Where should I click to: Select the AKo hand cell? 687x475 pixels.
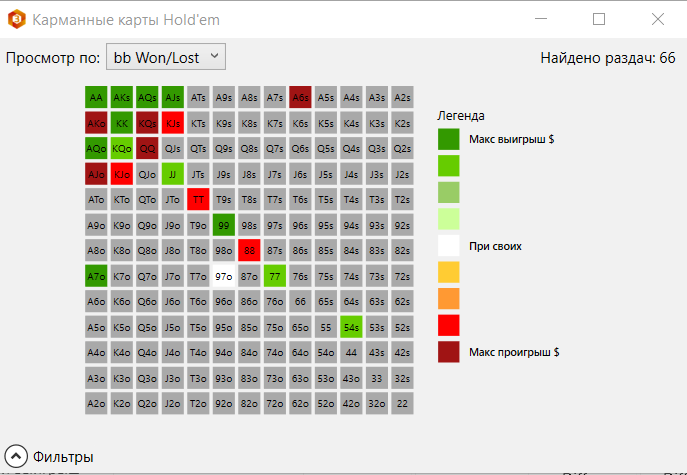pos(96,123)
